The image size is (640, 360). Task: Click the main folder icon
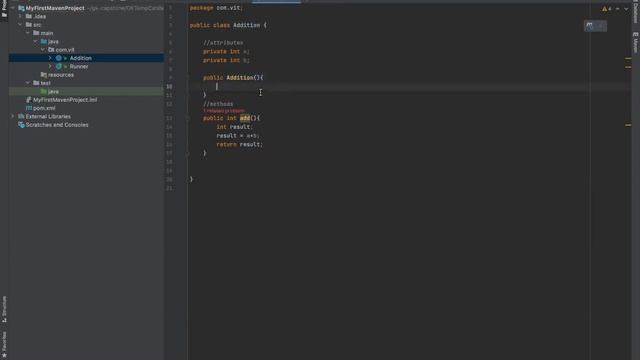point(36,33)
